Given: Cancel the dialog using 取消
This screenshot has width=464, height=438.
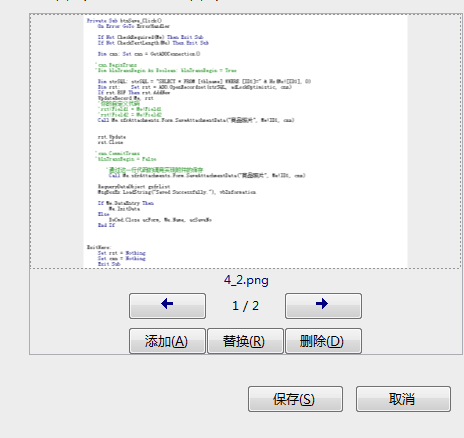Looking at the screenshot, I should (x=403, y=399).
